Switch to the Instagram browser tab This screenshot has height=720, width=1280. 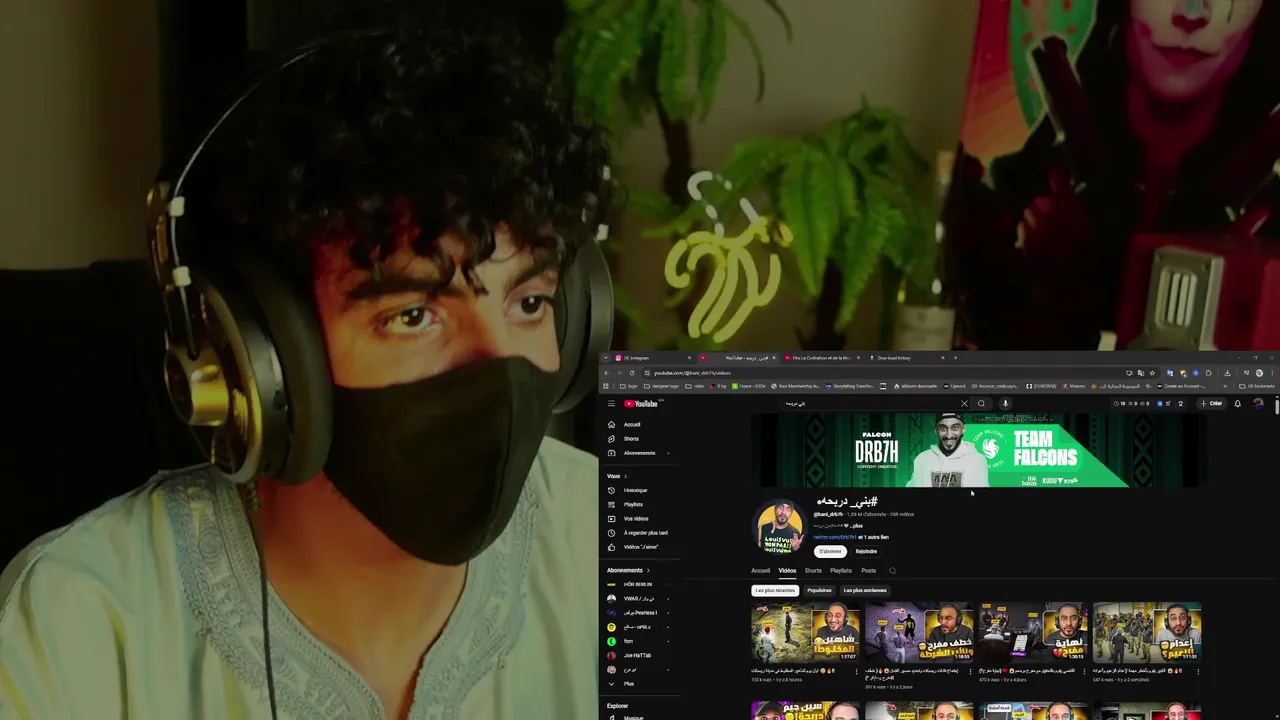tap(652, 358)
